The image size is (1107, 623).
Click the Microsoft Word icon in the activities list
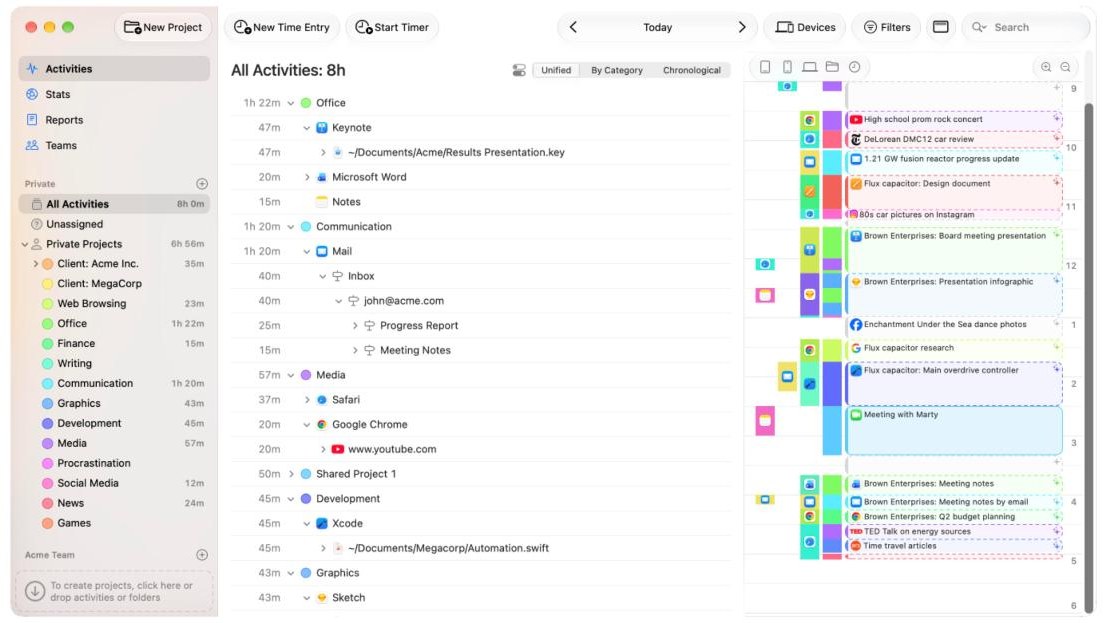(x=322, y=177)
